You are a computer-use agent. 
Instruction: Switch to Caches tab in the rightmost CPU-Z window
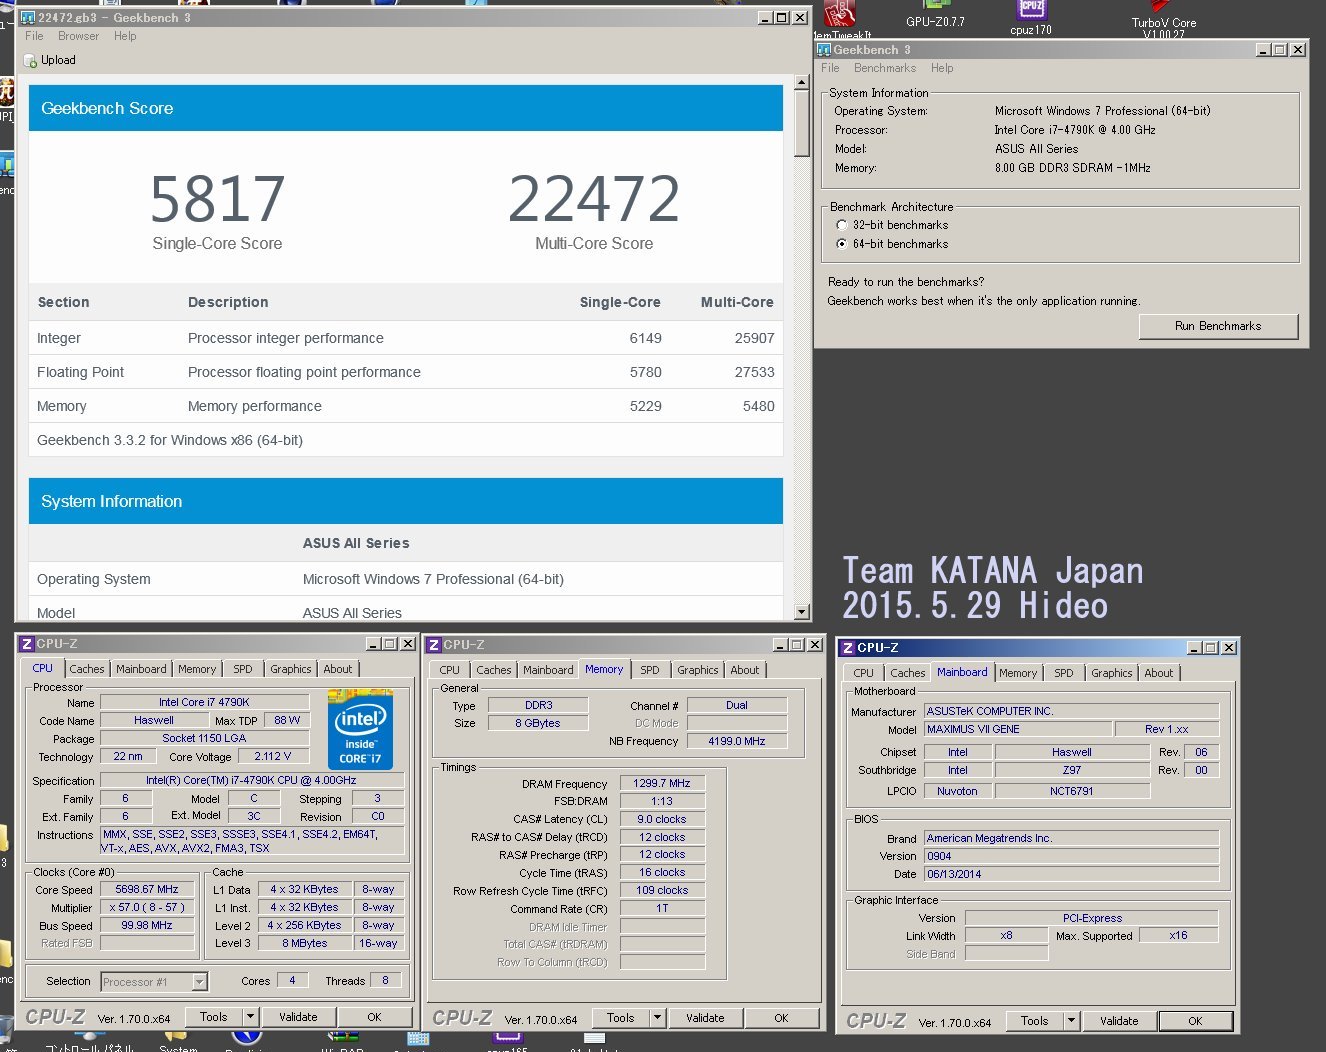[908, 673]
